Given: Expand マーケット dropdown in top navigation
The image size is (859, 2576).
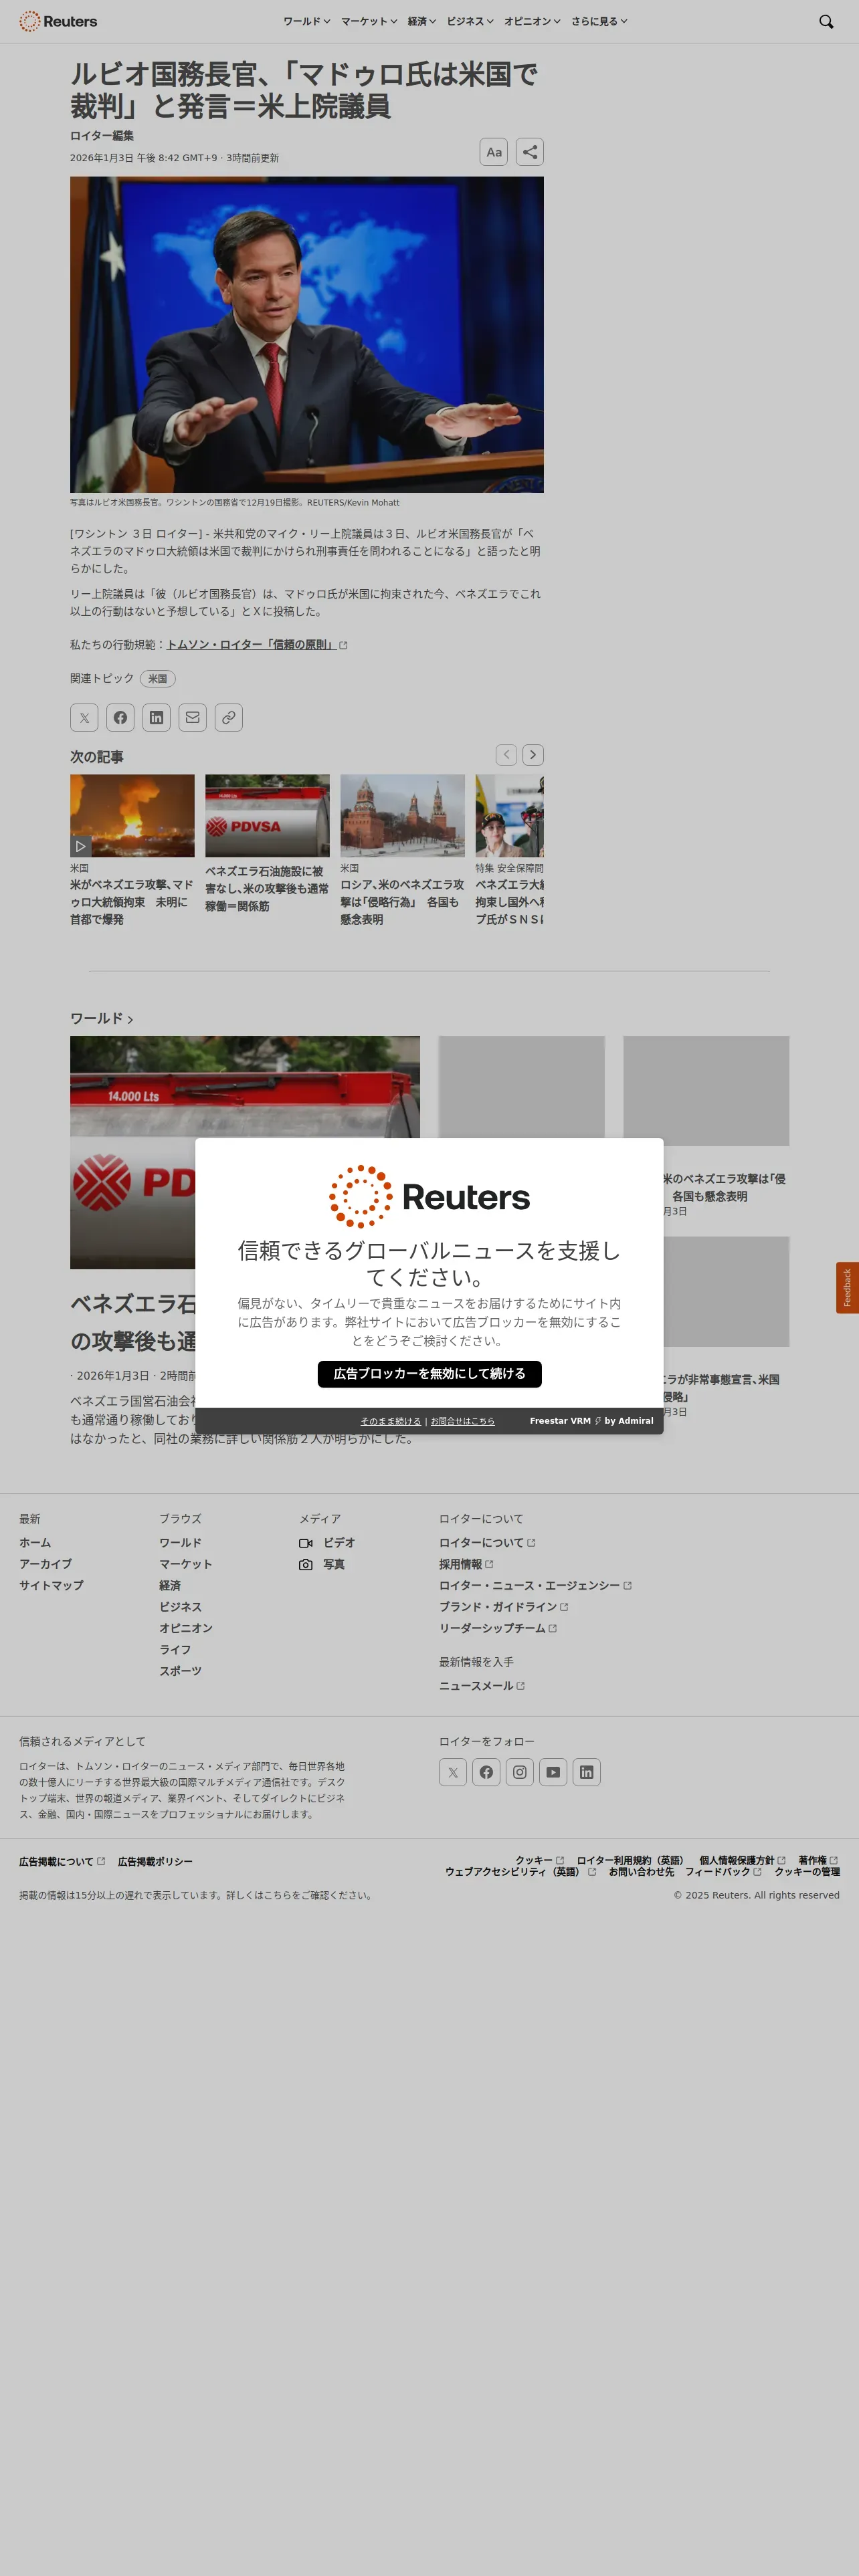Looking at the screenshot, I should (x=369, y=21).
